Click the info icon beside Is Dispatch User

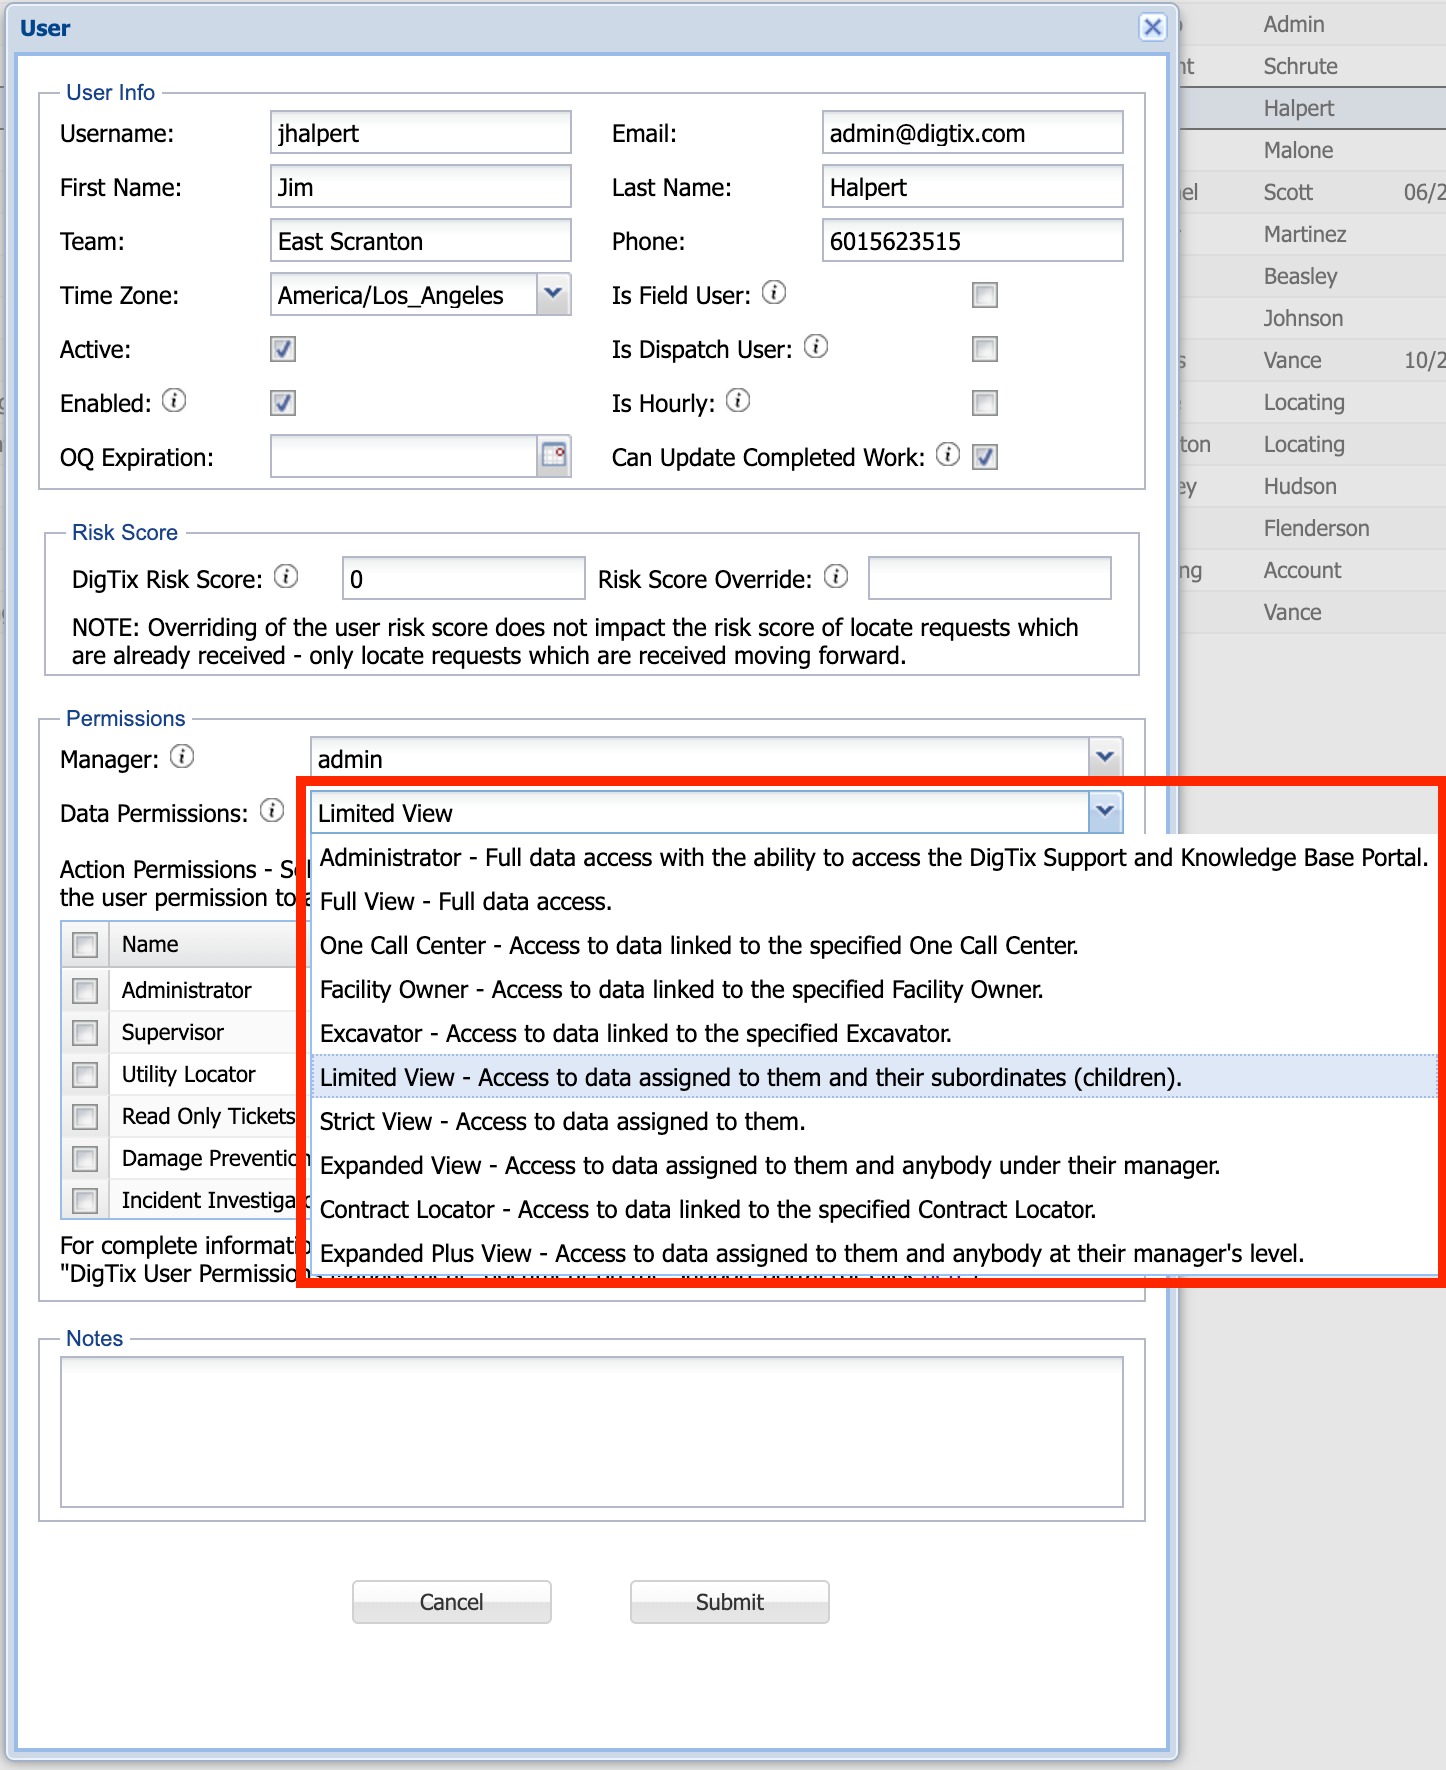(816, 346)
